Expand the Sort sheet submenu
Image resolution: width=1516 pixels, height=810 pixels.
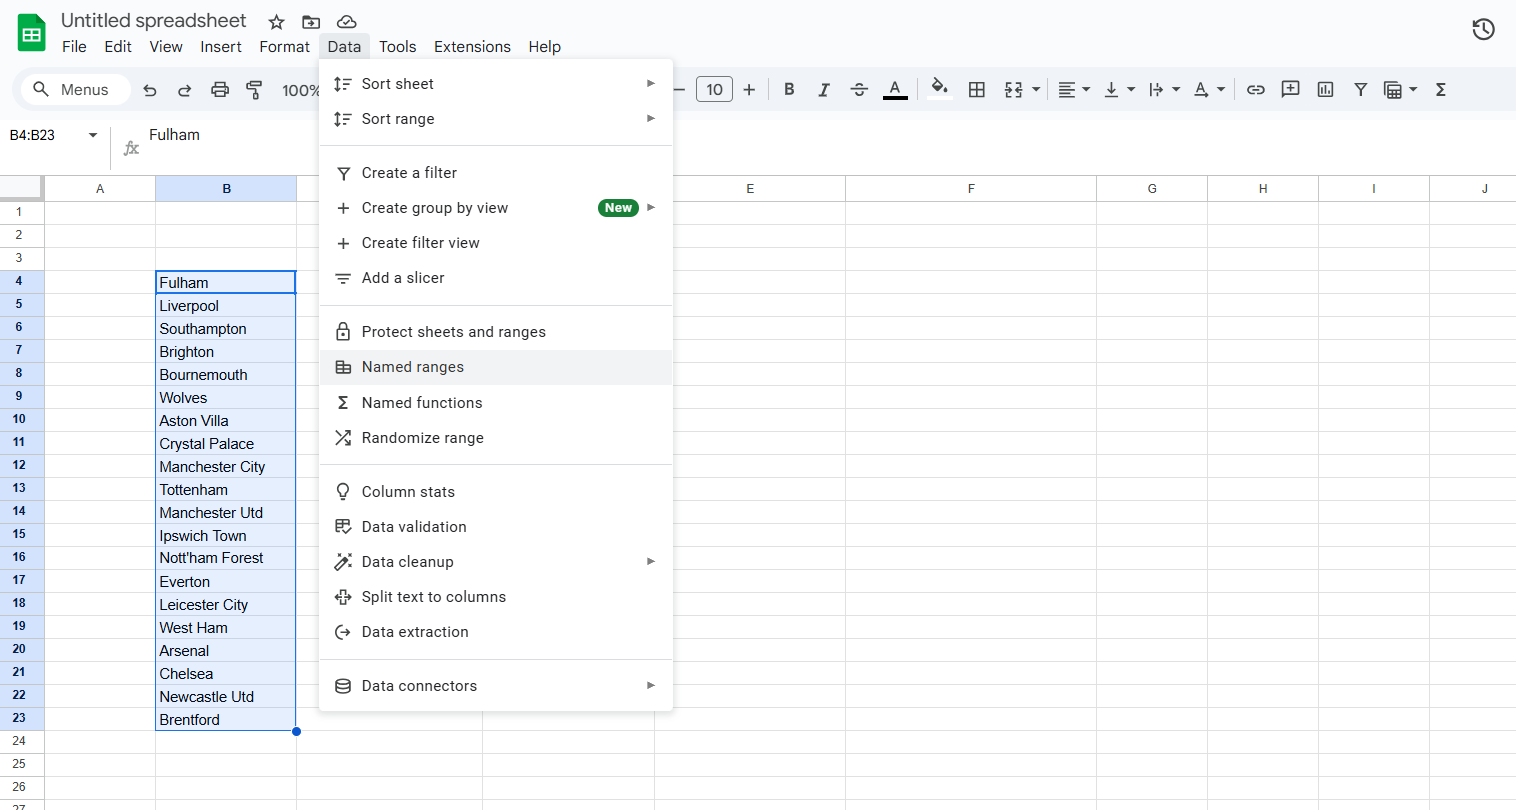tap(496, 84)
